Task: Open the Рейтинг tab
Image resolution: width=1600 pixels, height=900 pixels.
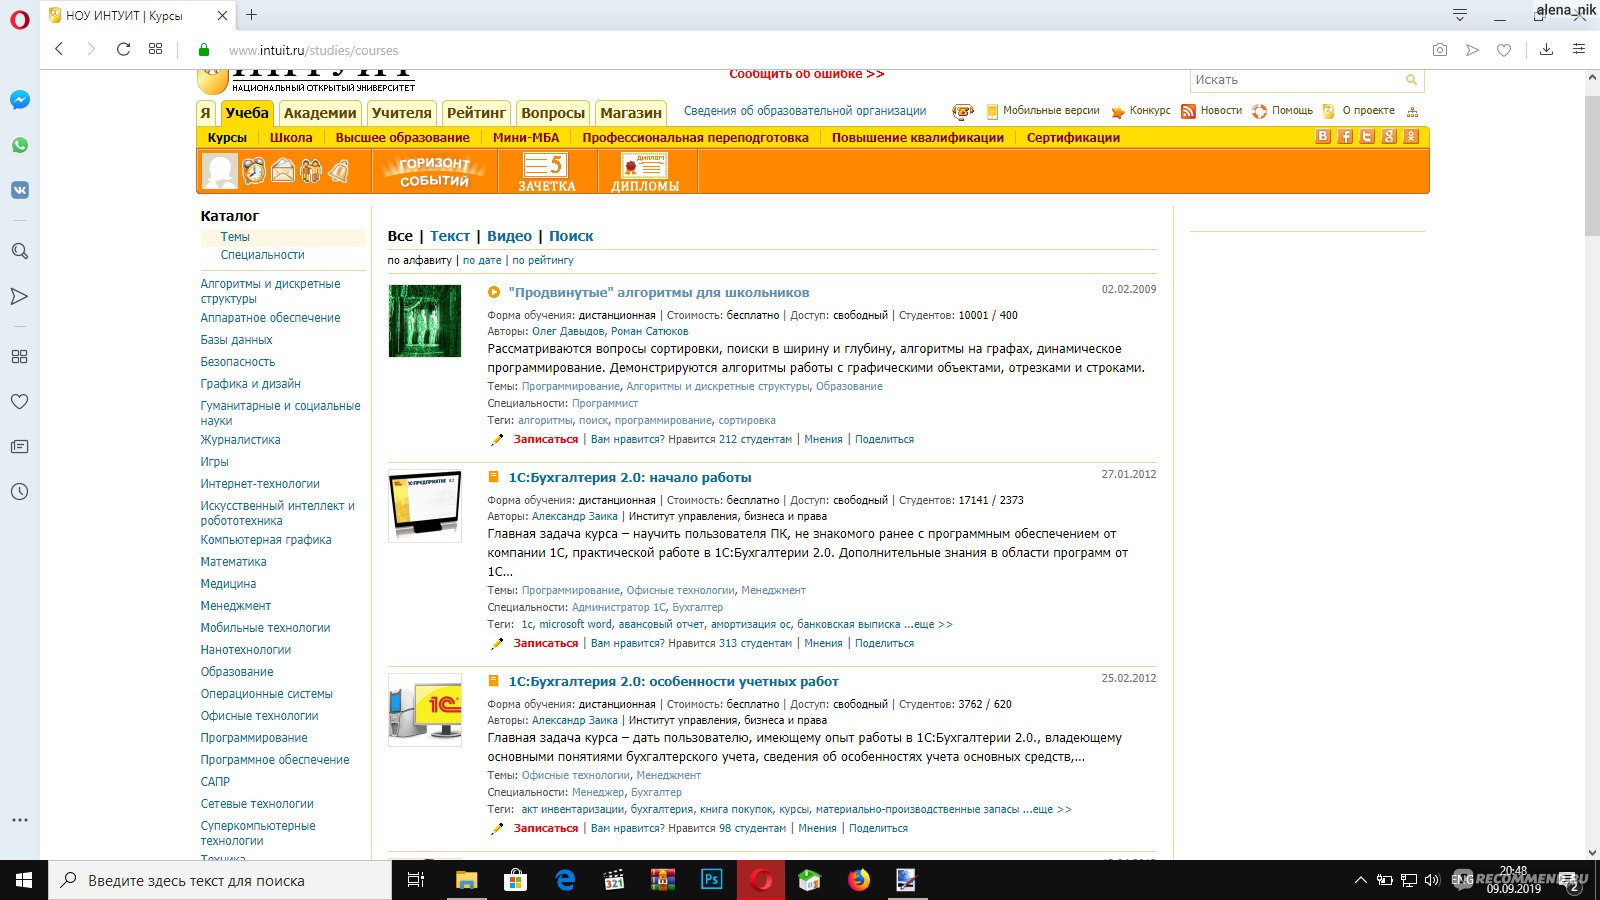Action: 476,113
